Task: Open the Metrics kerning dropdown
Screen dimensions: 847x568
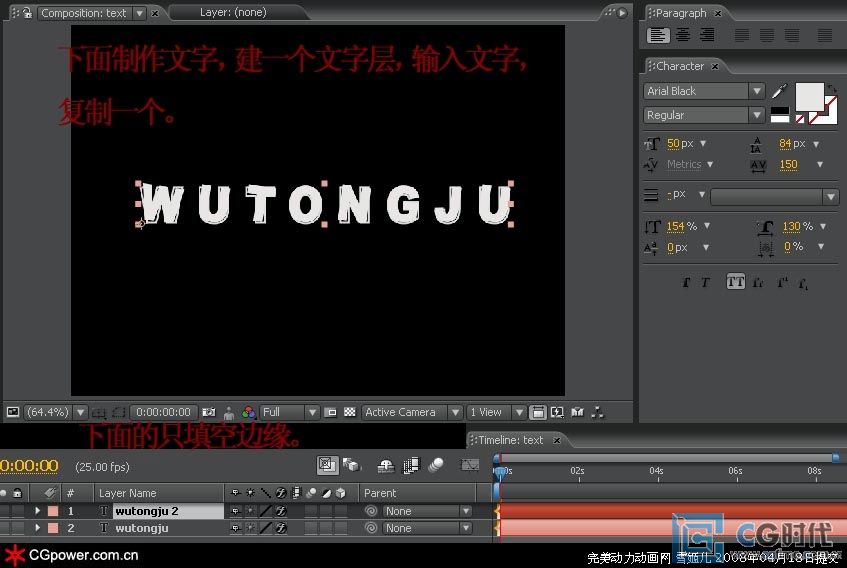Action: 710,164
